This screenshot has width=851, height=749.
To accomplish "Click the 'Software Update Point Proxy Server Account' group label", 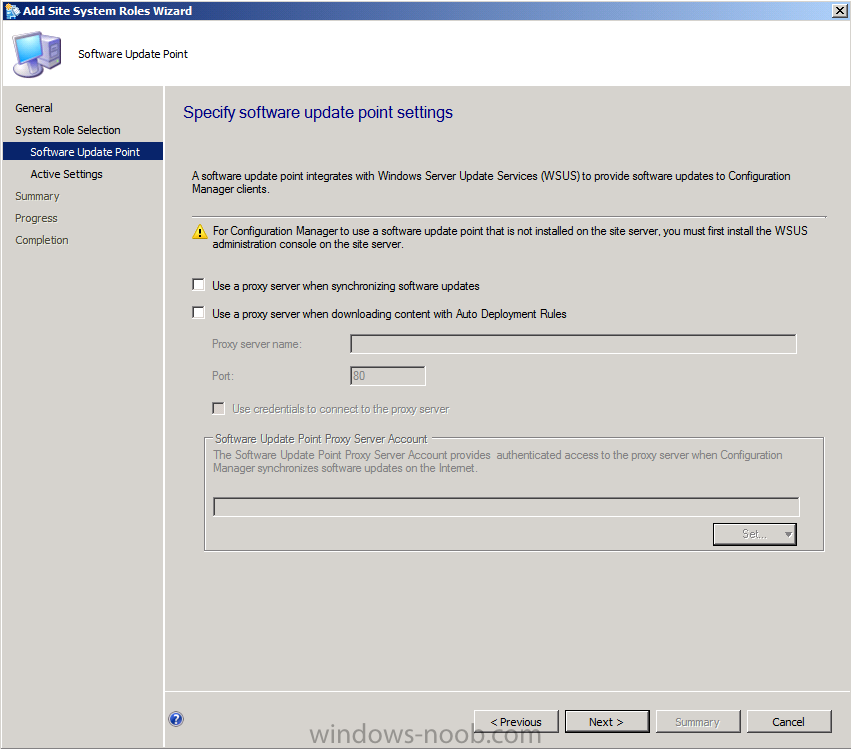I will (321, 439).
